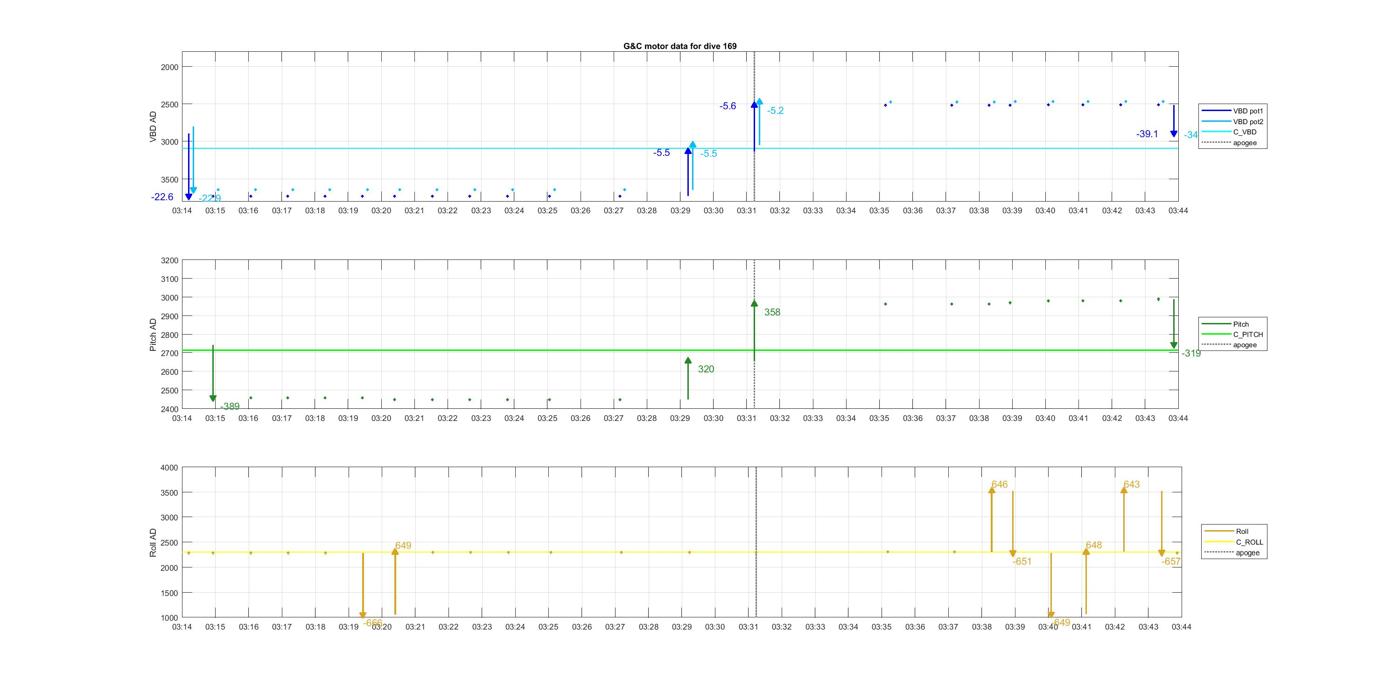Click the "-389" pitch annotation

[230, 406]
